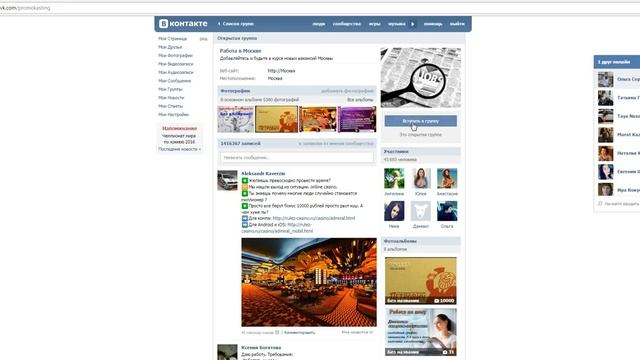Click Комментировать under casino post
Screen dimensions: 640x360
pyautogui.click(x=299, y=333)
